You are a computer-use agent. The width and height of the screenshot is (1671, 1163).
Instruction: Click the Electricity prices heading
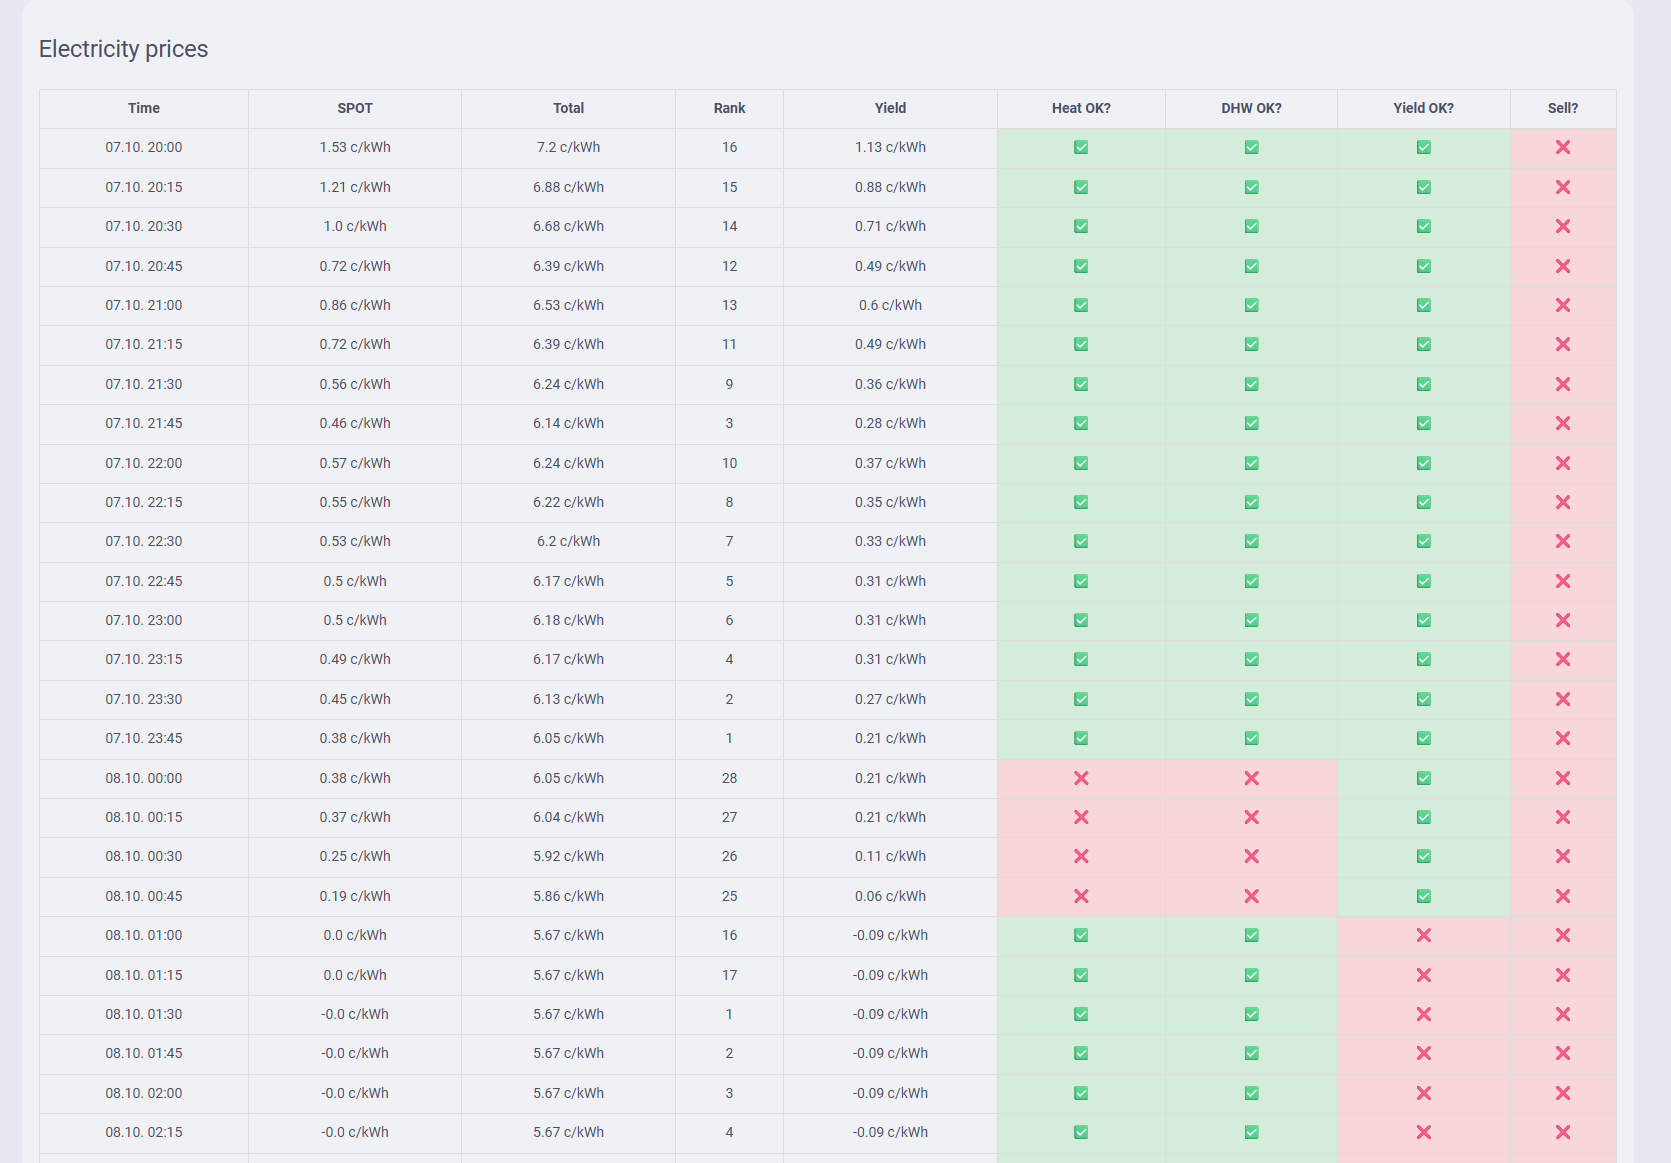click(x=123, y=49)
